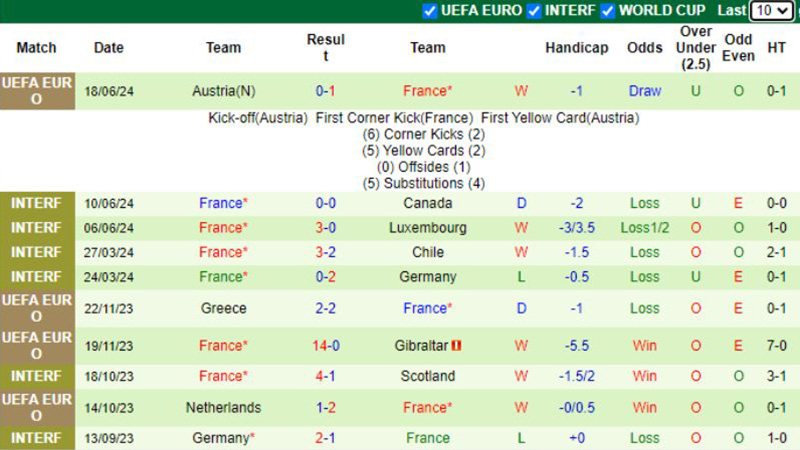Screen dimensions: 800x450
Task: Click the UEFA EURO badge for 18/06/24
Action: point(37,91)
